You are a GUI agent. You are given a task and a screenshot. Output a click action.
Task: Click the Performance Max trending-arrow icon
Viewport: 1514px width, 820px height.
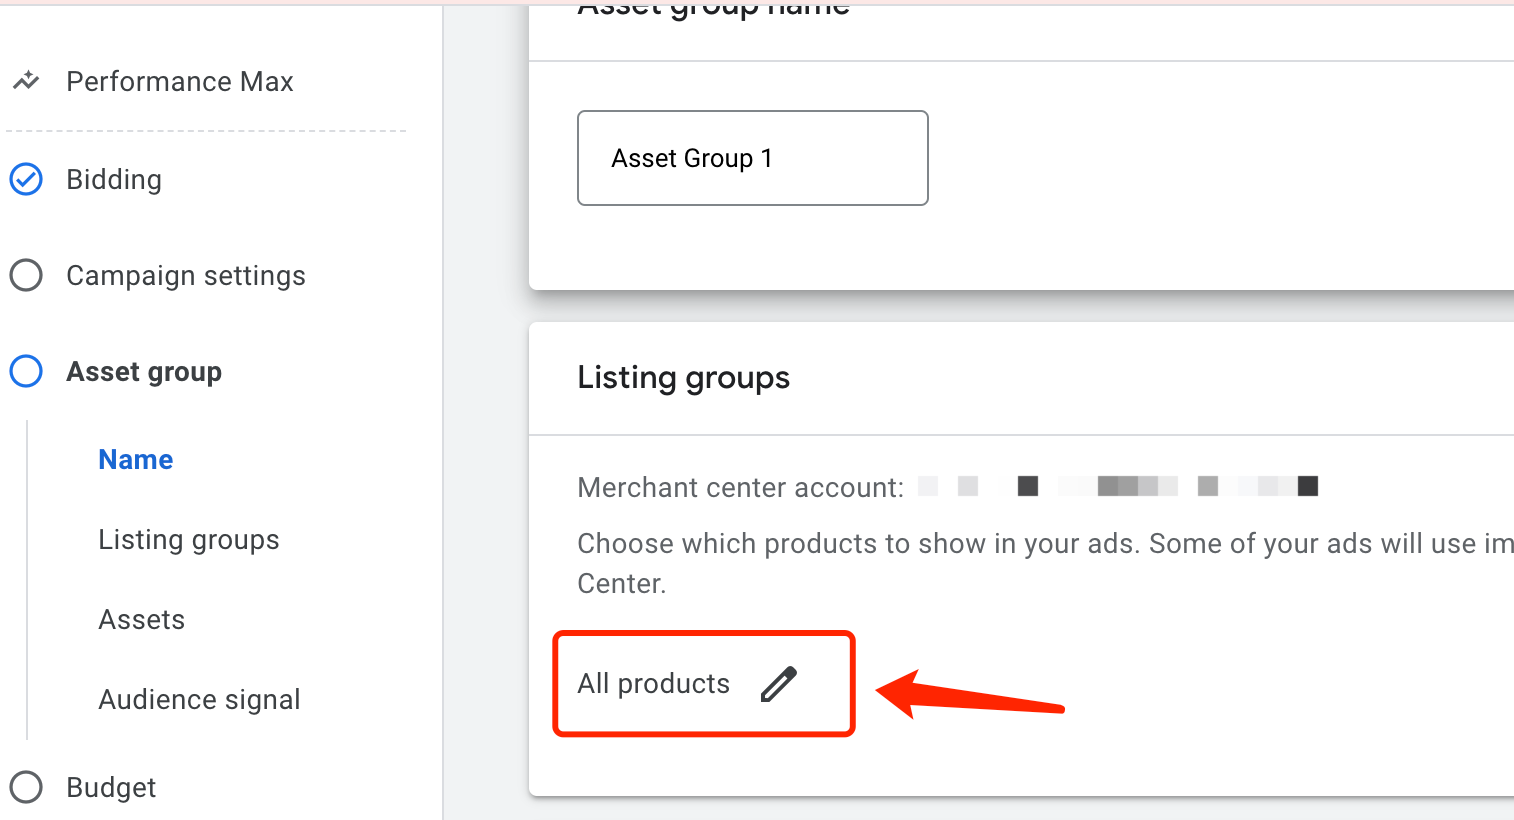tap(25, 81)
